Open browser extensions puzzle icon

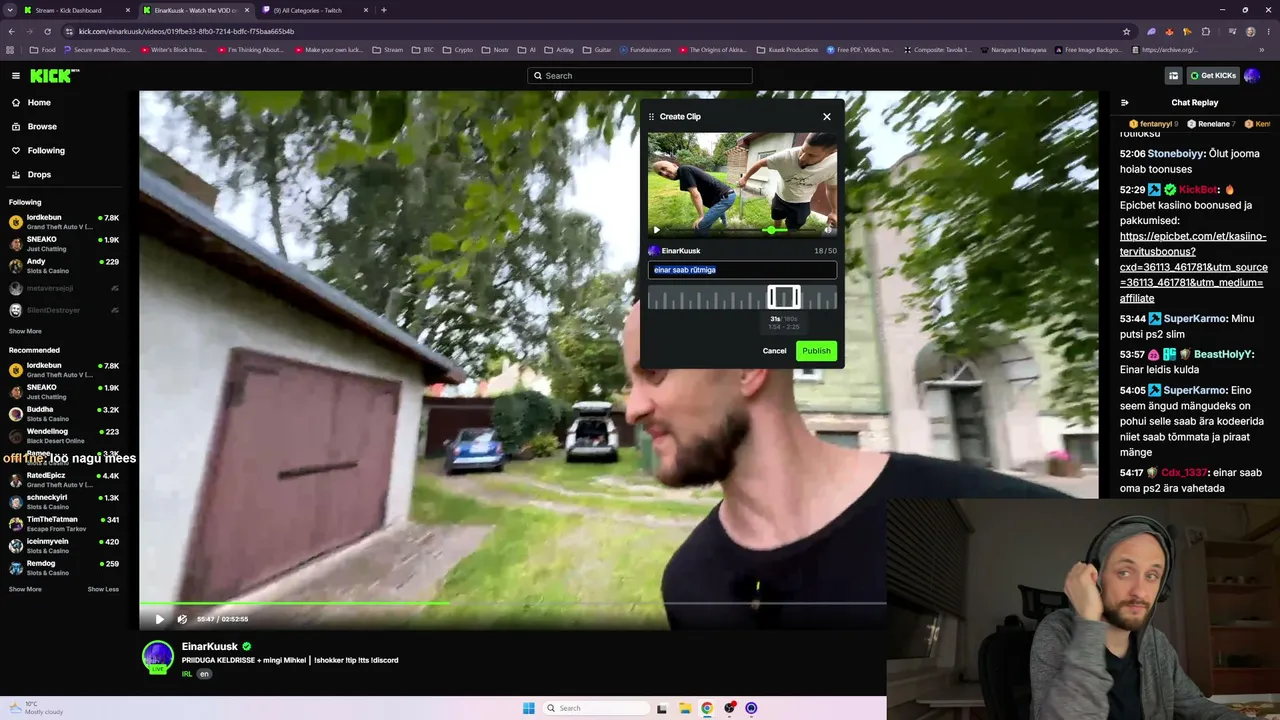pyautogui.click(x=1206, y=31)
